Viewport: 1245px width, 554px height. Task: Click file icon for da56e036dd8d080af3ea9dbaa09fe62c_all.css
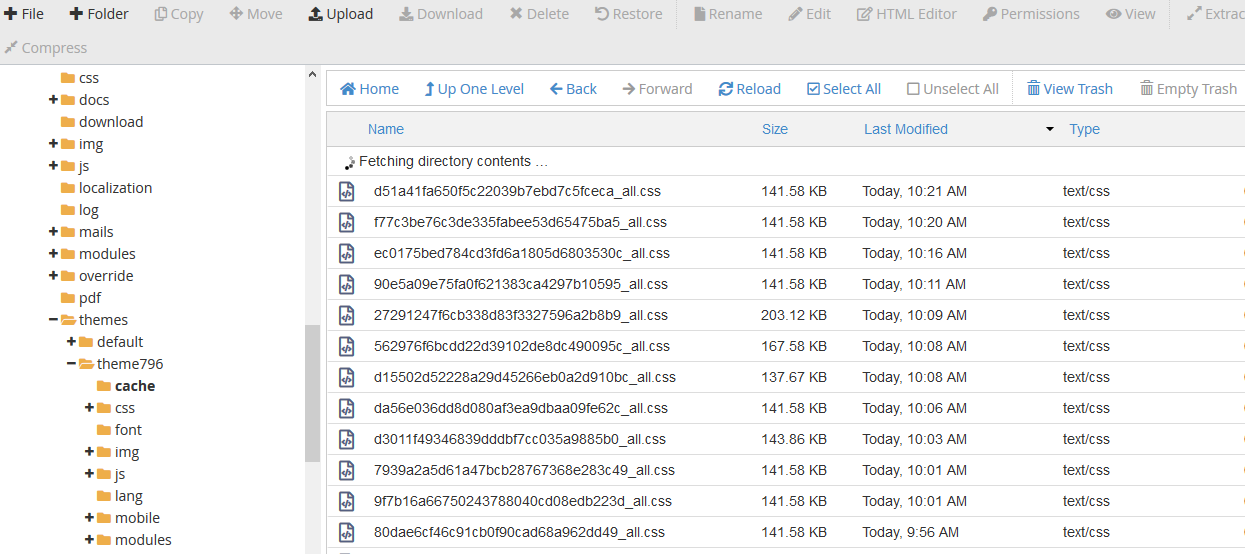pos(346,408)
